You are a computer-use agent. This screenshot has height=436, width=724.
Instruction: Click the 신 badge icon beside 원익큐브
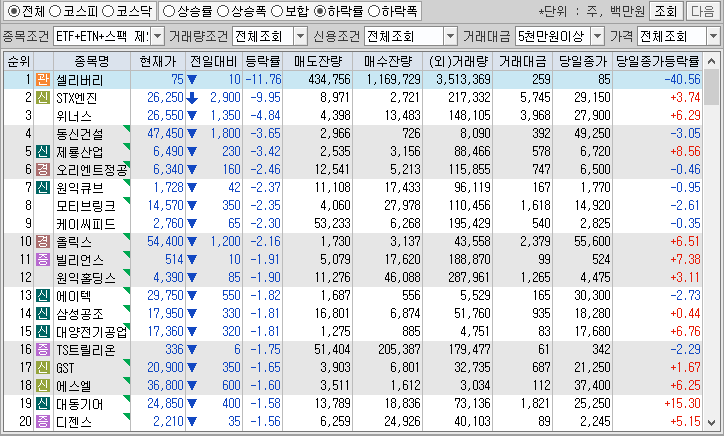pyautogui.click(x=43, y=188)
